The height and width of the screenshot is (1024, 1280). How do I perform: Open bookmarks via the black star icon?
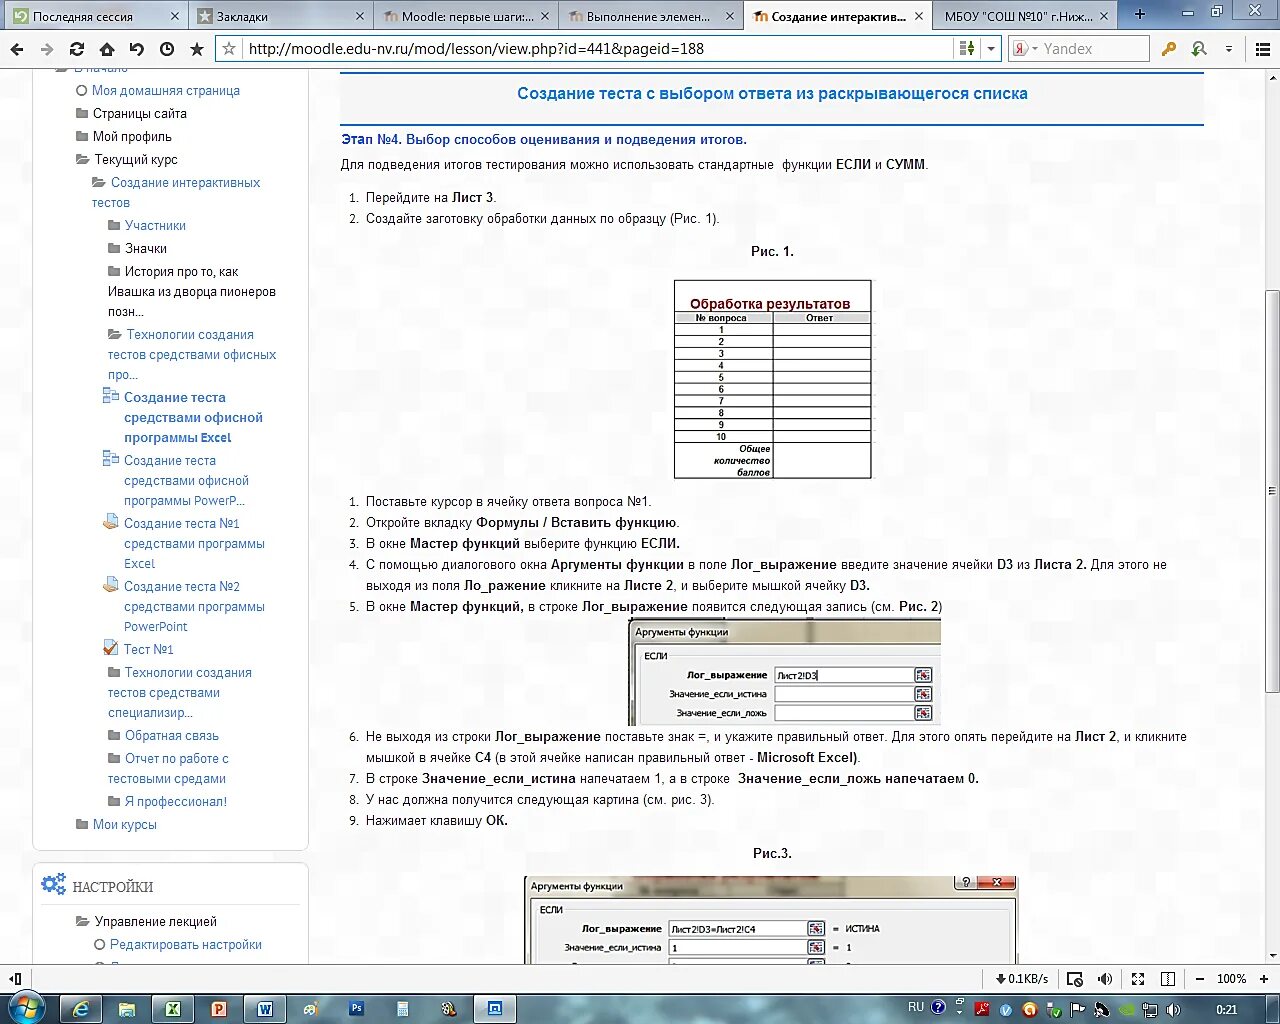pyautogui.click(x=197, y=49)
